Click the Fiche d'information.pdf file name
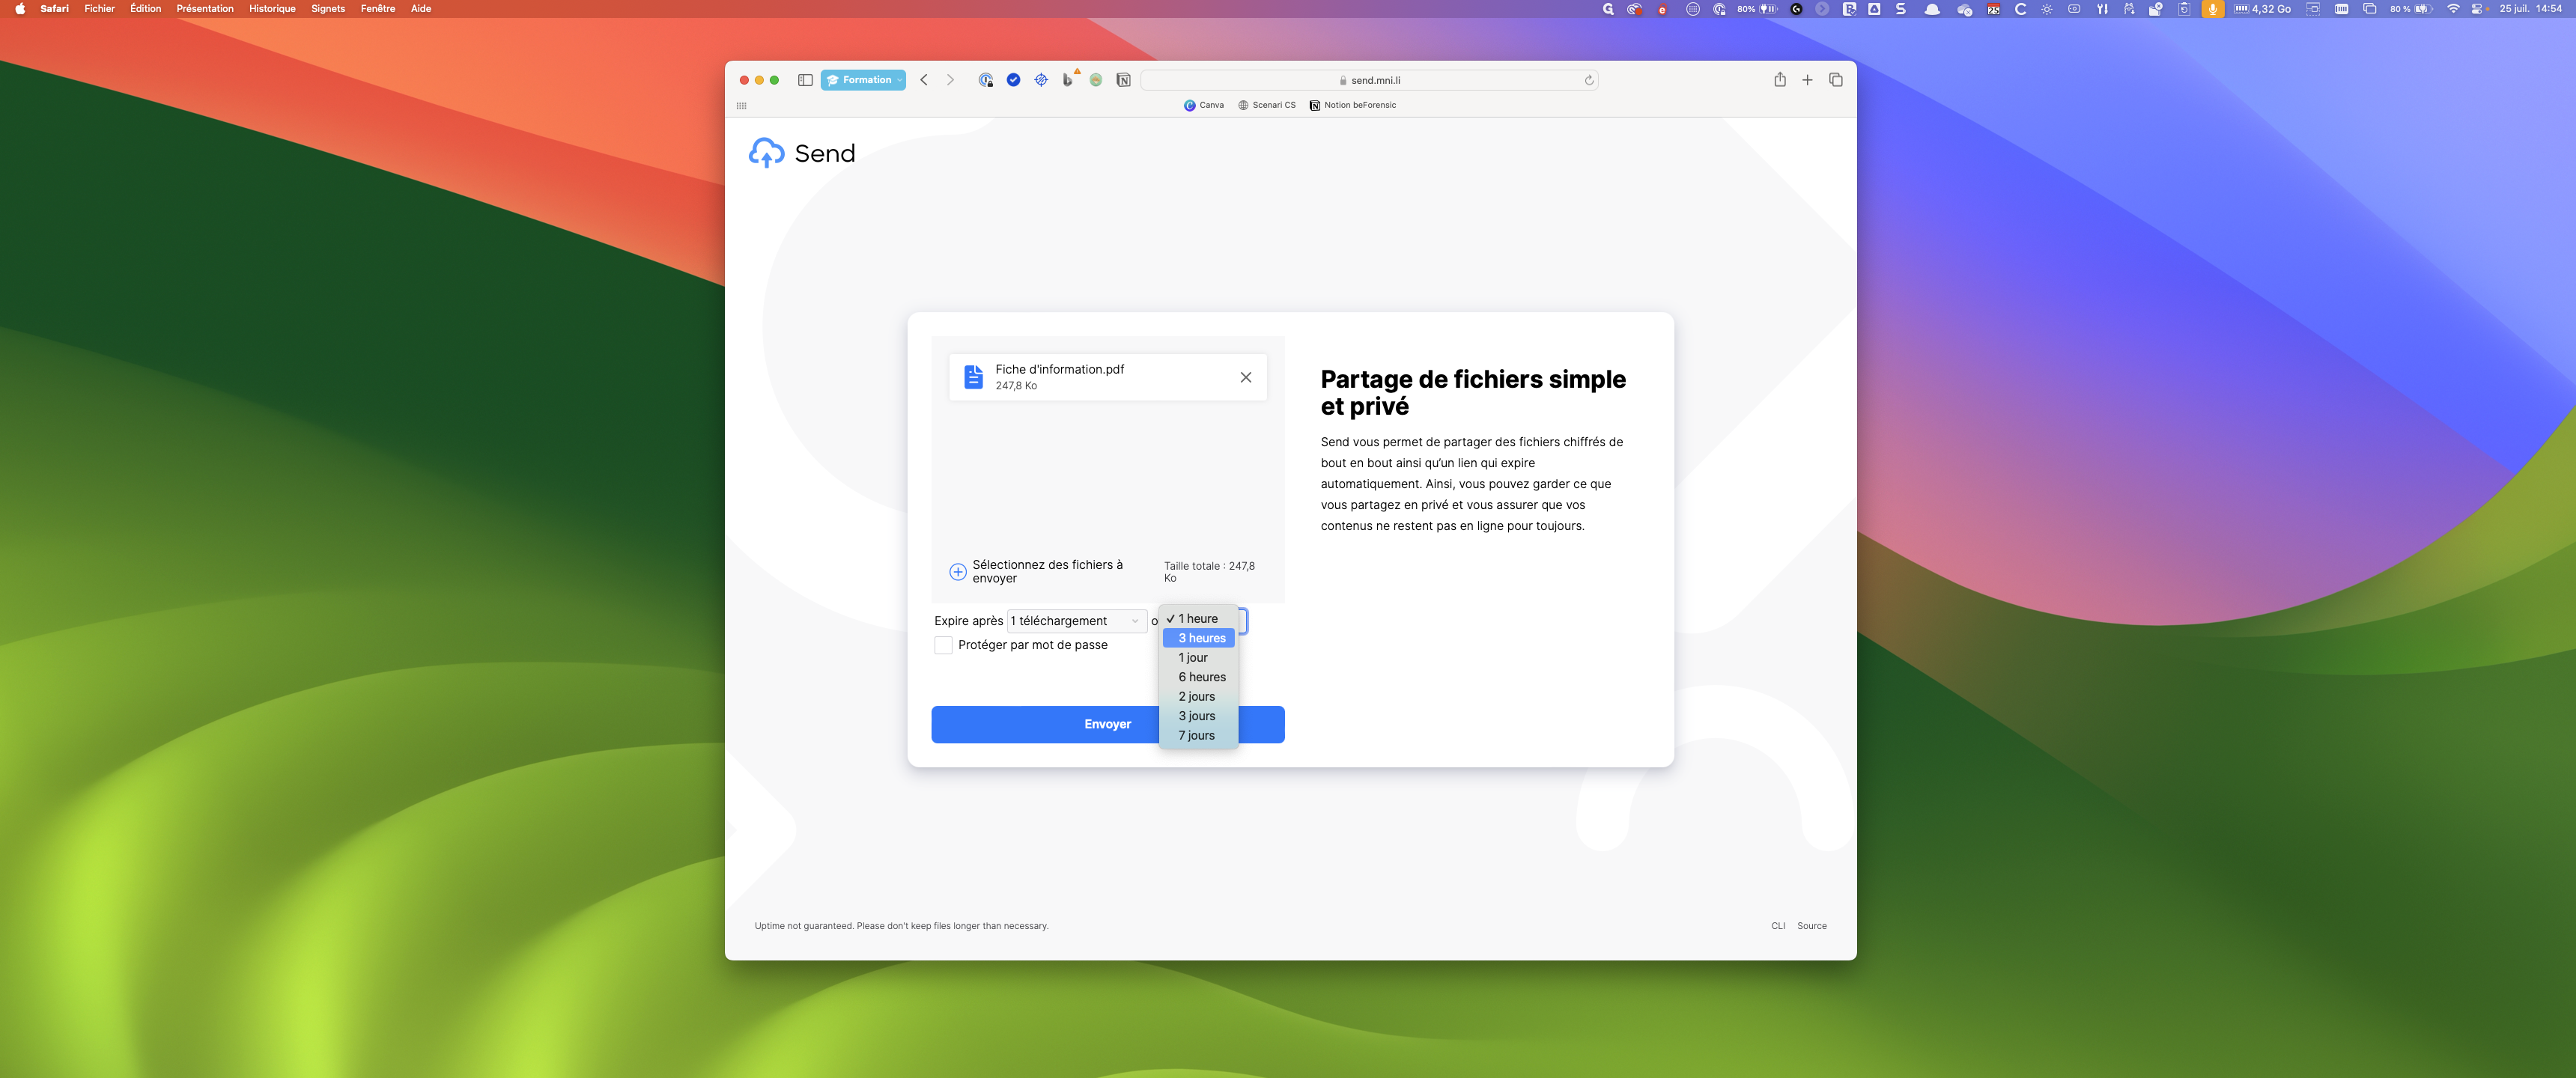Image resolution: width=2576 pixels, height=1078 pixels. tap(1059, 370)
